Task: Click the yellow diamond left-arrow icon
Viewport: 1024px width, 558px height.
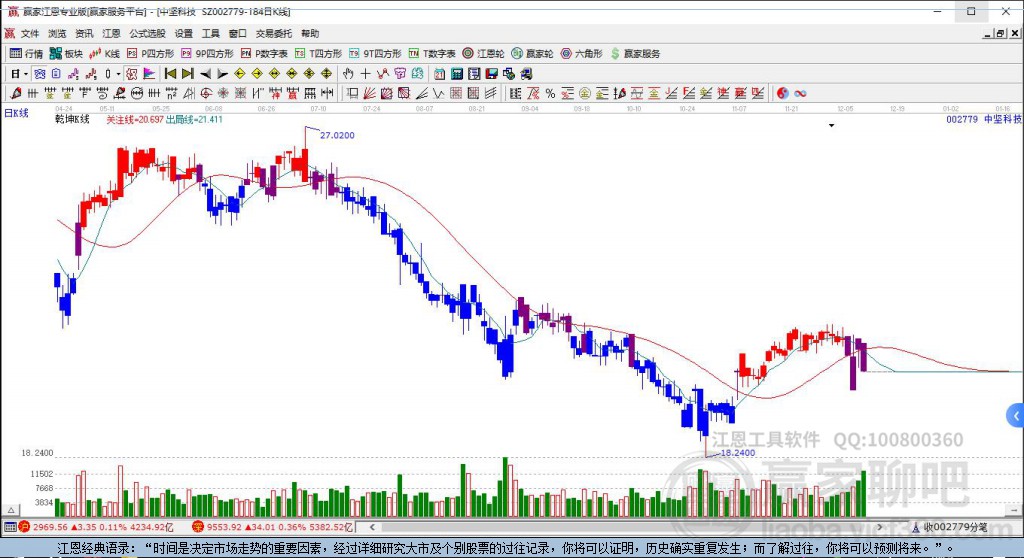Action: click(x=240, y=74)
